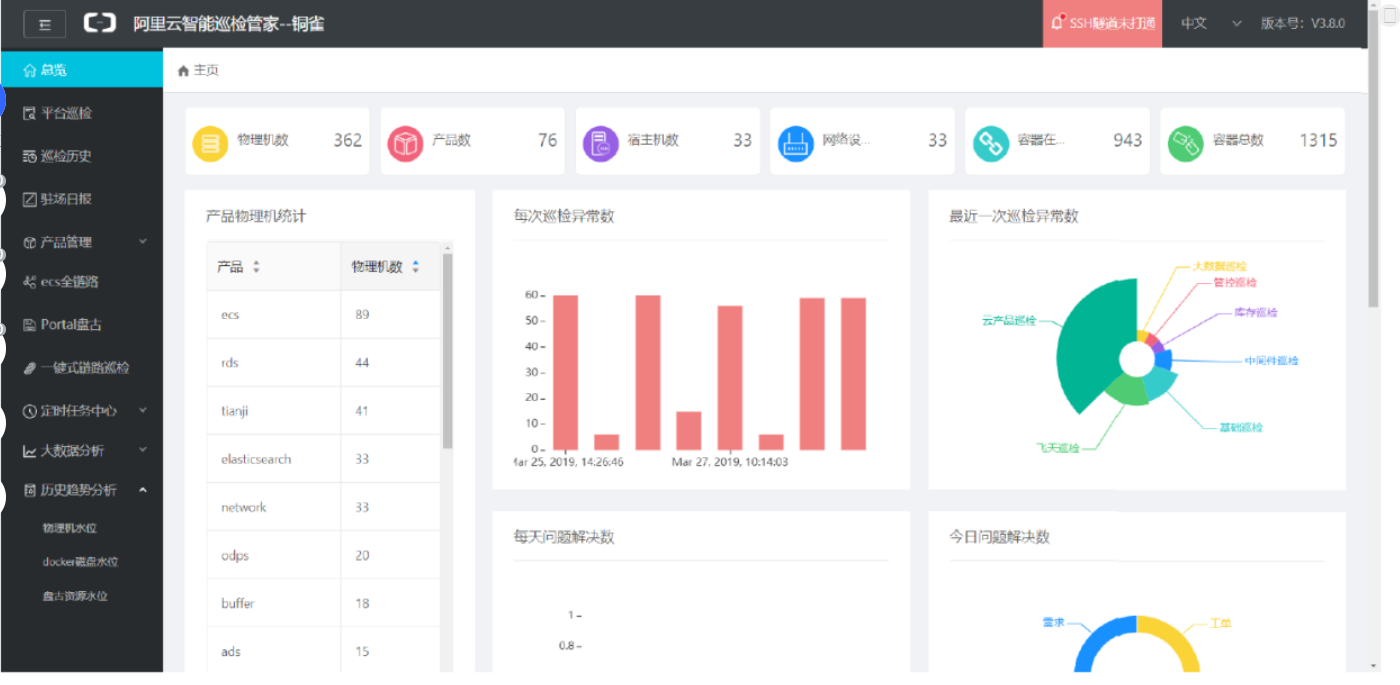Click the green 容器总数 container icon
Viewport: 1400px width, 685px height.
pyautogui.click(x=1186, y=144)
